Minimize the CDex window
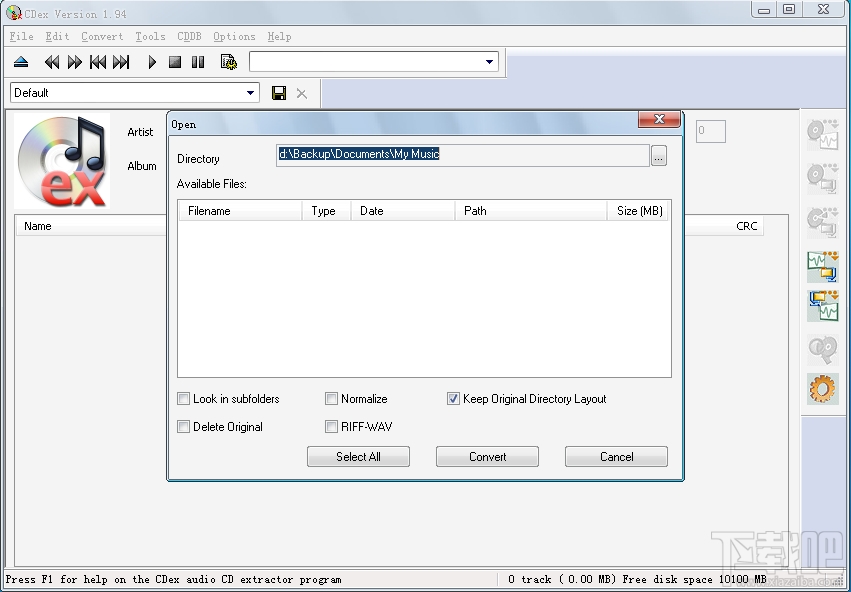 point(764,9)
